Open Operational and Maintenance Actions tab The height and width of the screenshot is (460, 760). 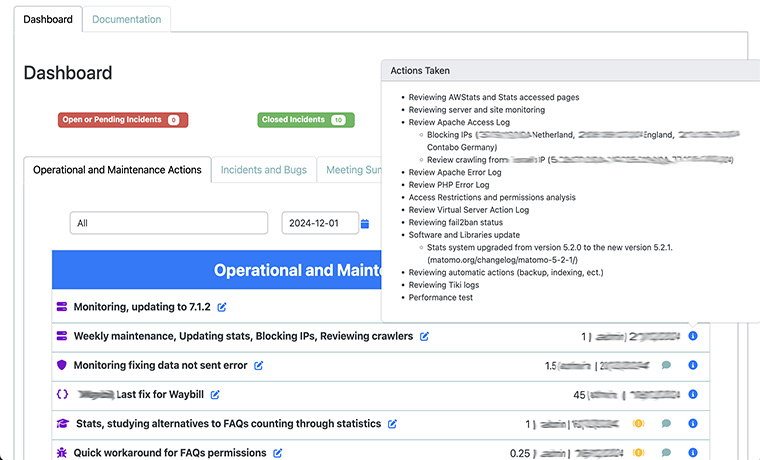(x=117, y=170)
